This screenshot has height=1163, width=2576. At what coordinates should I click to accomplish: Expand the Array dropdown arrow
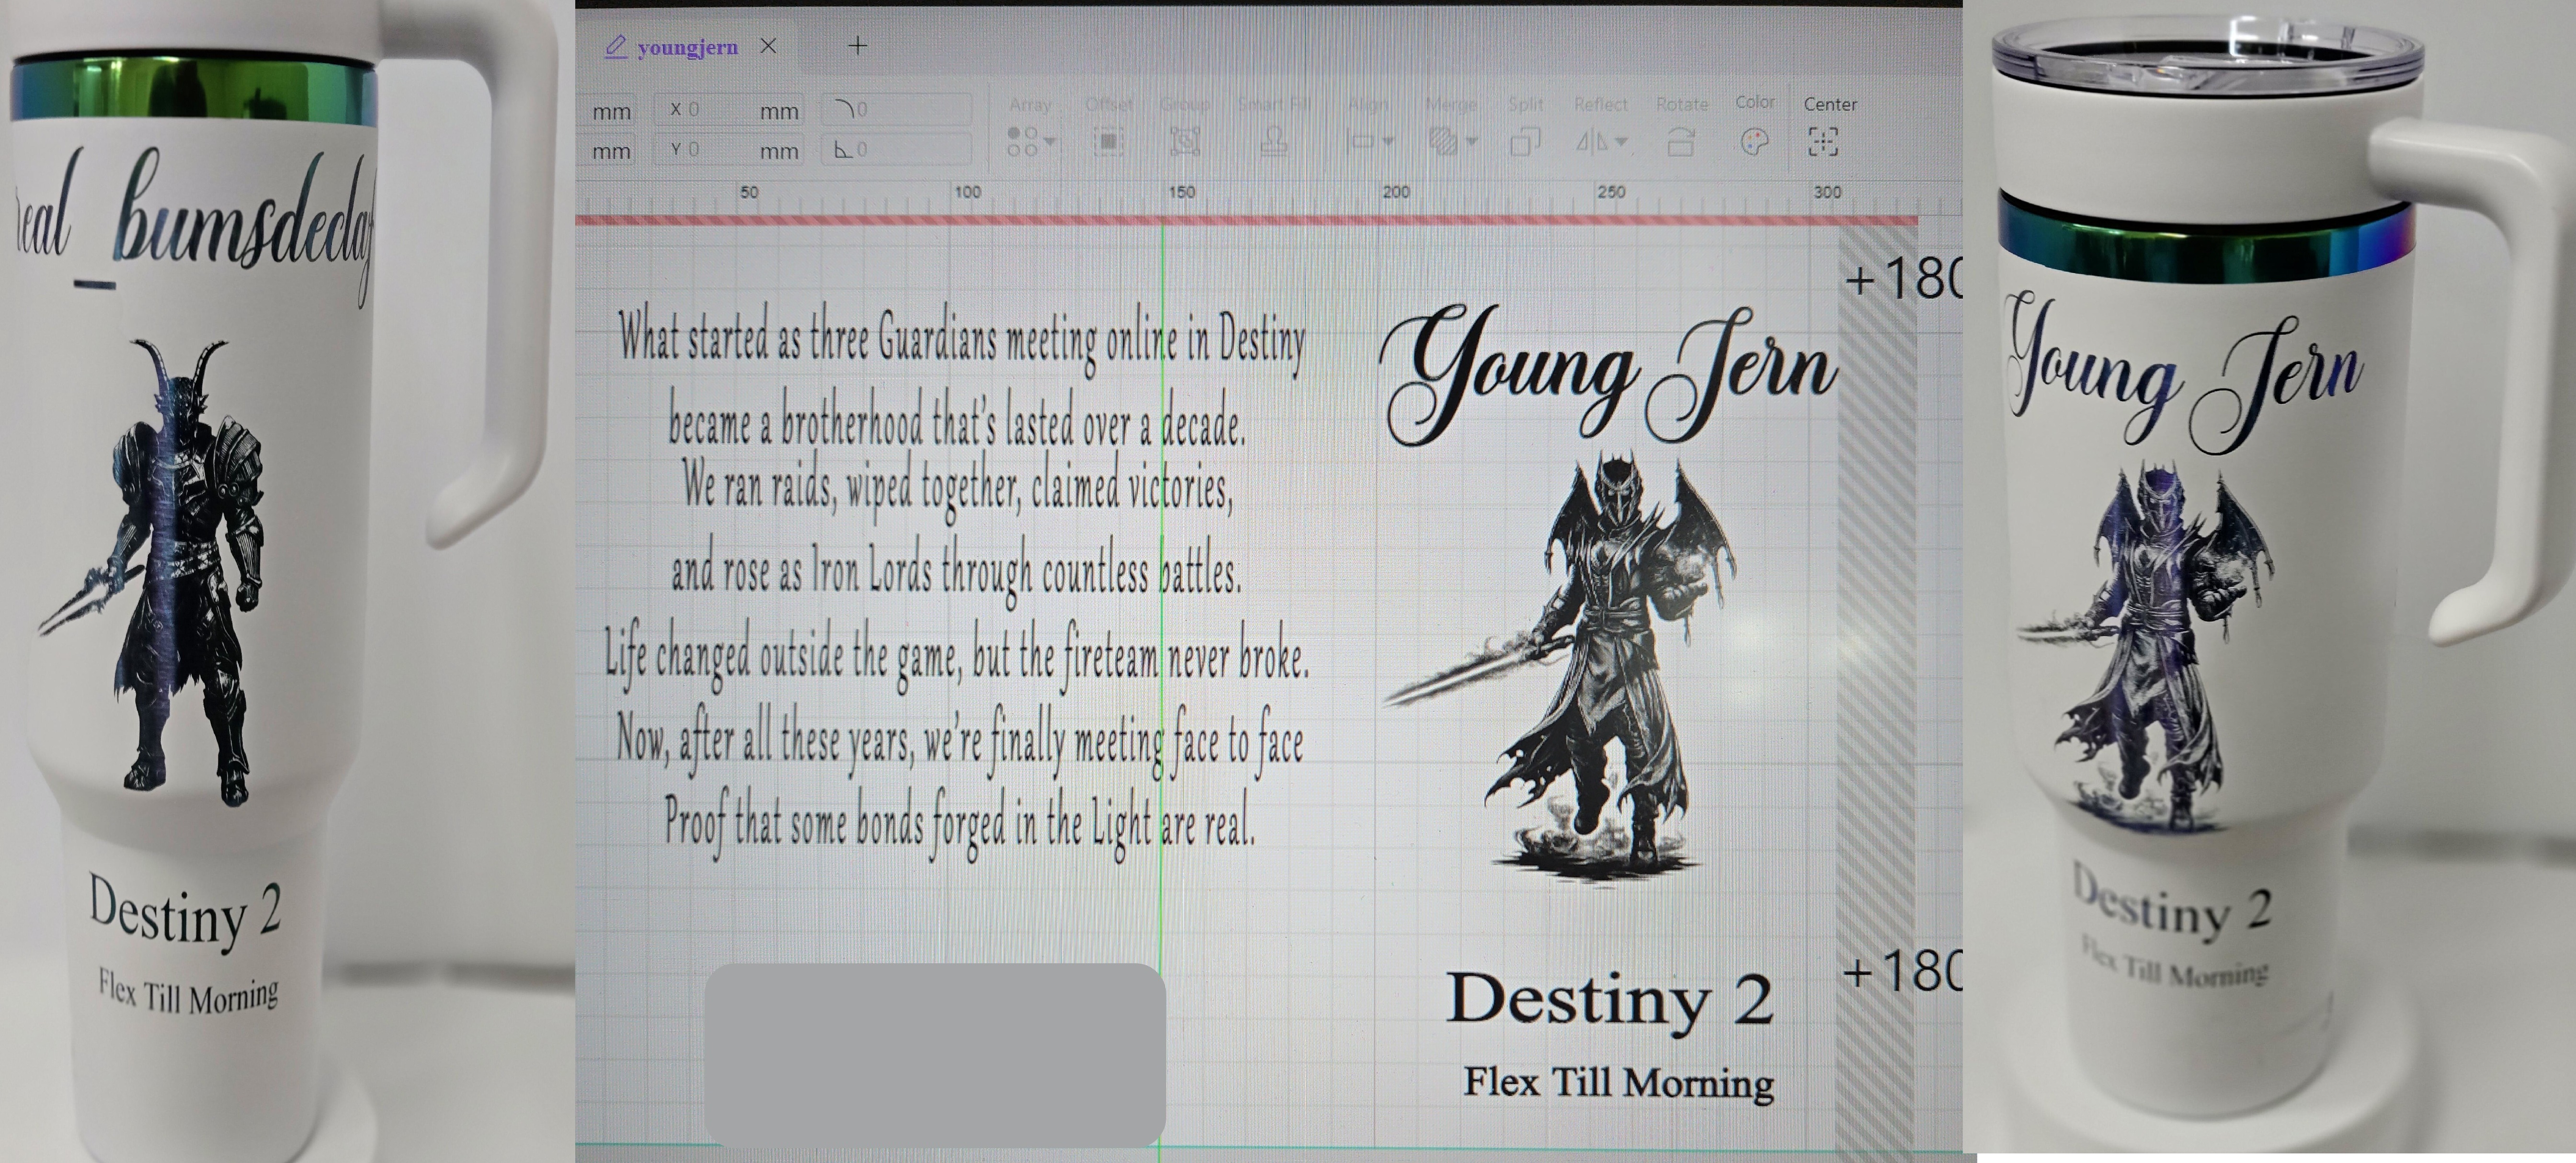[x=1049, y=142]
